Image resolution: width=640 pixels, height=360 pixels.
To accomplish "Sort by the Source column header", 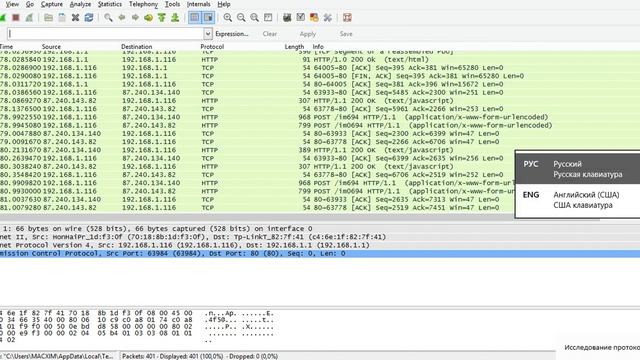I will tap(51, 47).
